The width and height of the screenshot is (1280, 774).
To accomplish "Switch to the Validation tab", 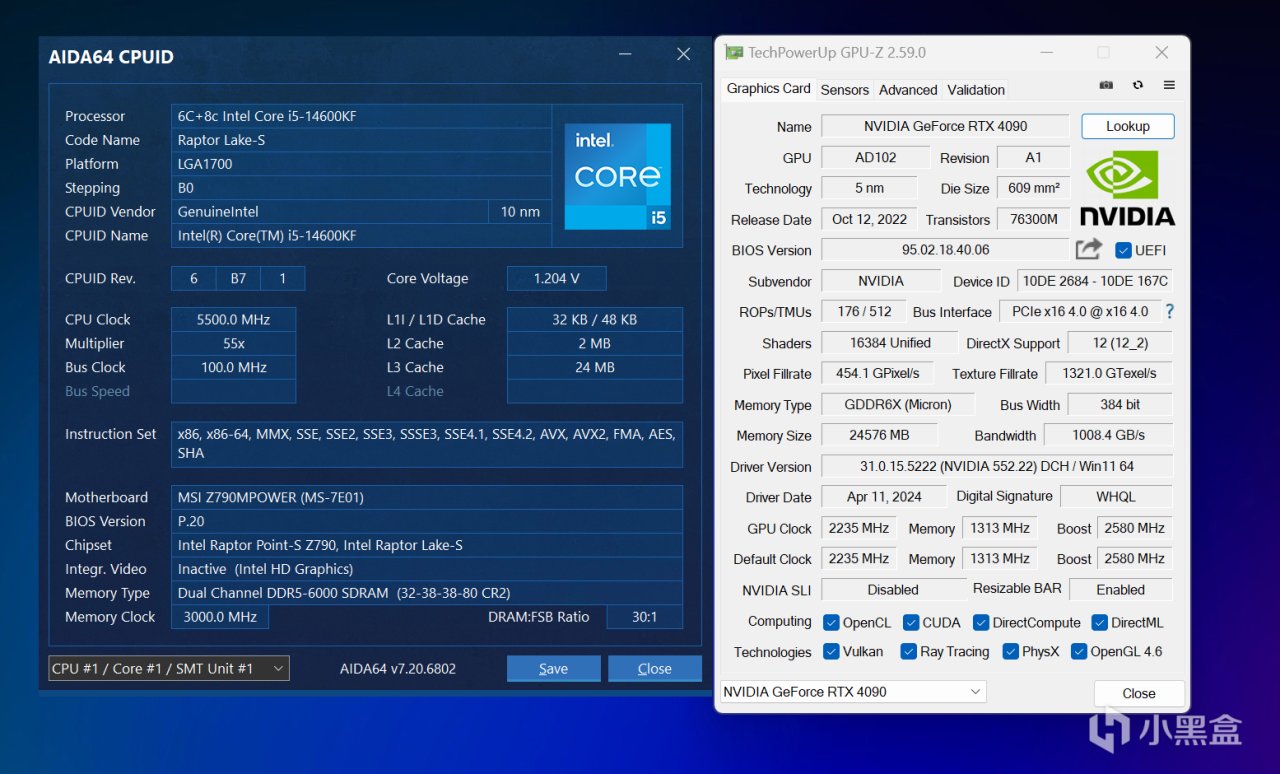I will pos(976,90).
